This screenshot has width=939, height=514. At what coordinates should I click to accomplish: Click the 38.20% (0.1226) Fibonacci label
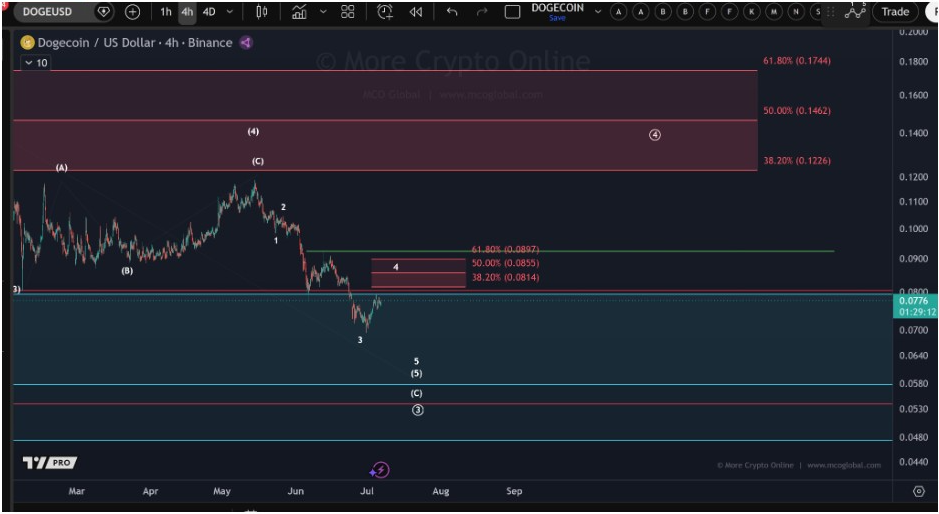point(796,161)
